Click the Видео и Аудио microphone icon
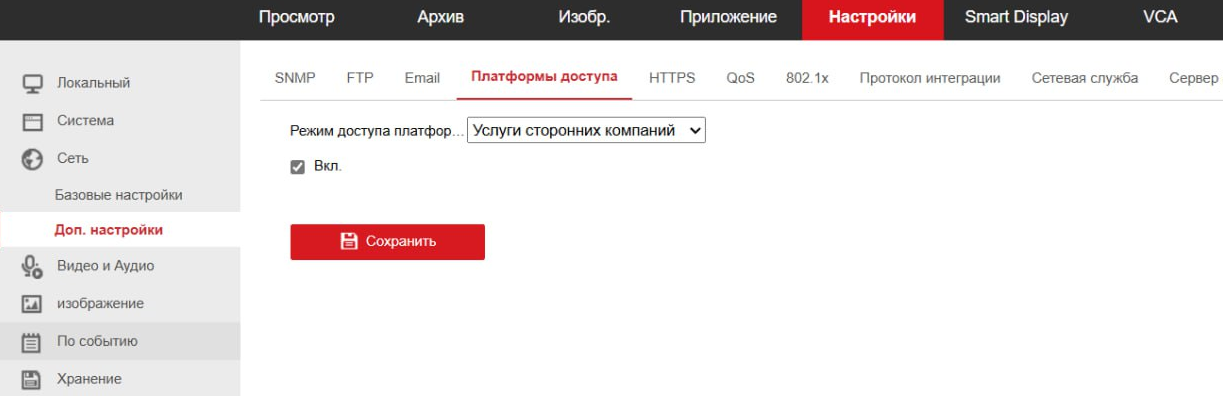The height and width of the screenshot is (396, 1223). 31,266
